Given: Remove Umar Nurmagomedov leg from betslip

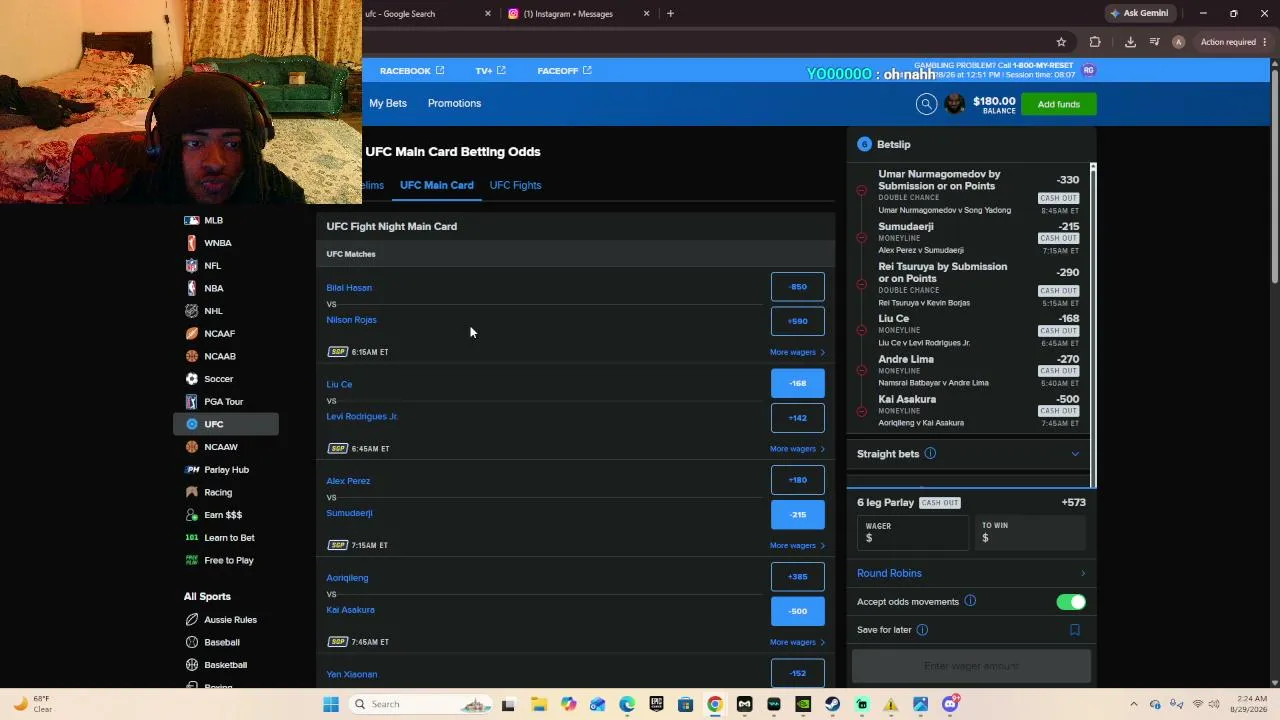Looking at the screenshot, I should 862,191.
